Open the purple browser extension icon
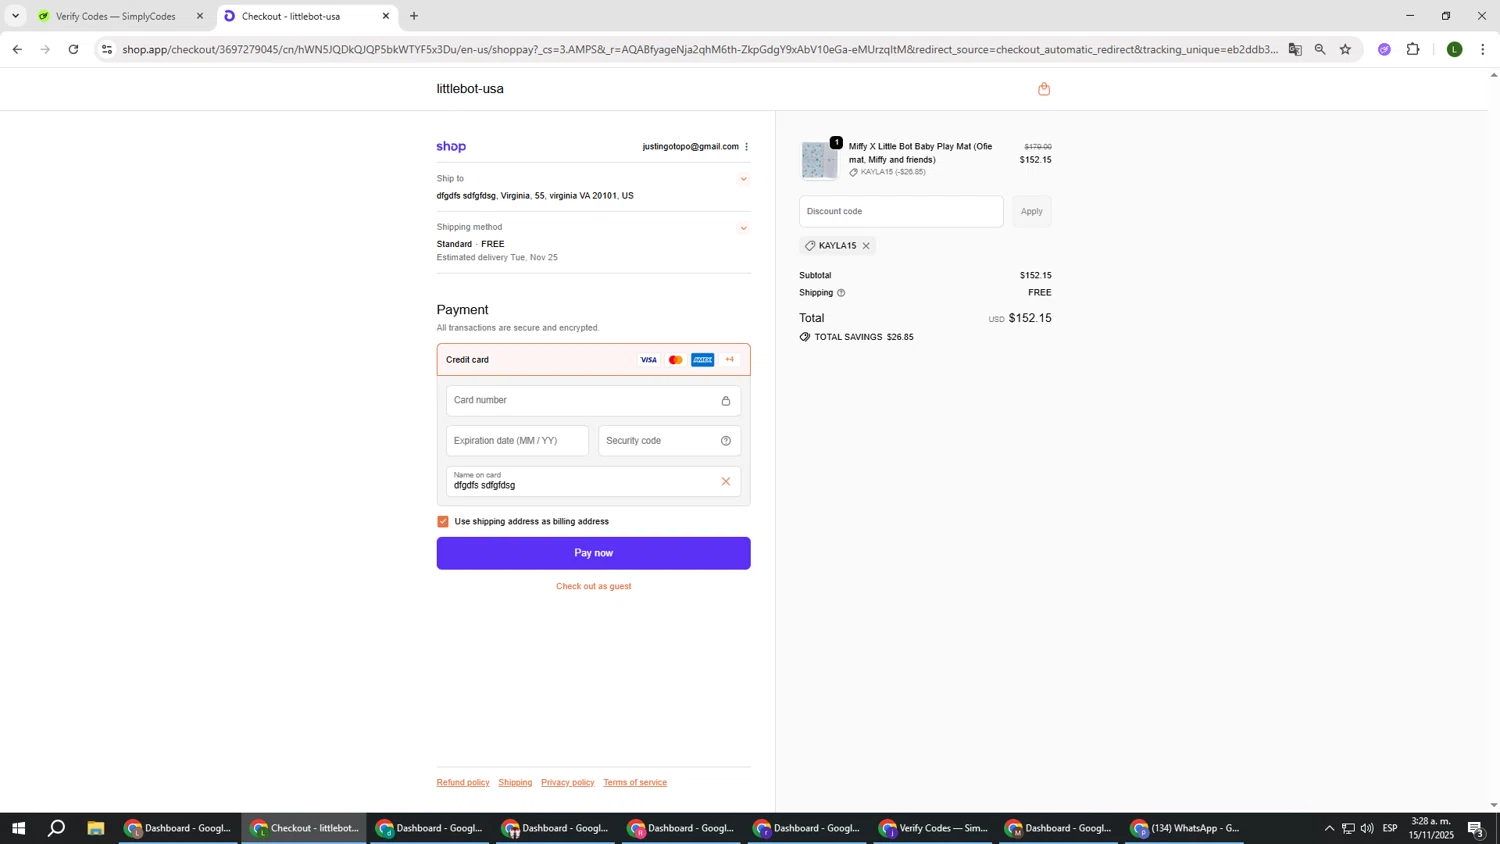This screenshot has height=844, width=1500. [x=1384, y=49]
